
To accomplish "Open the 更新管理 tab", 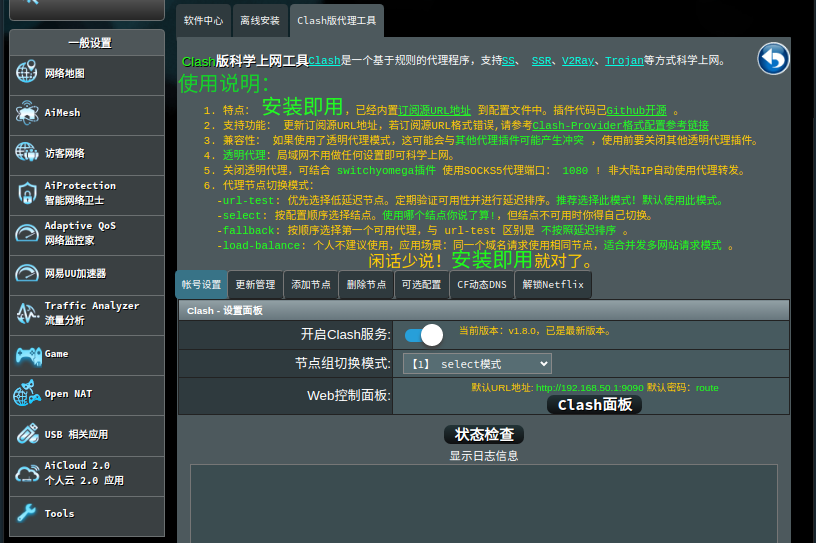I will tap(255, 285).
